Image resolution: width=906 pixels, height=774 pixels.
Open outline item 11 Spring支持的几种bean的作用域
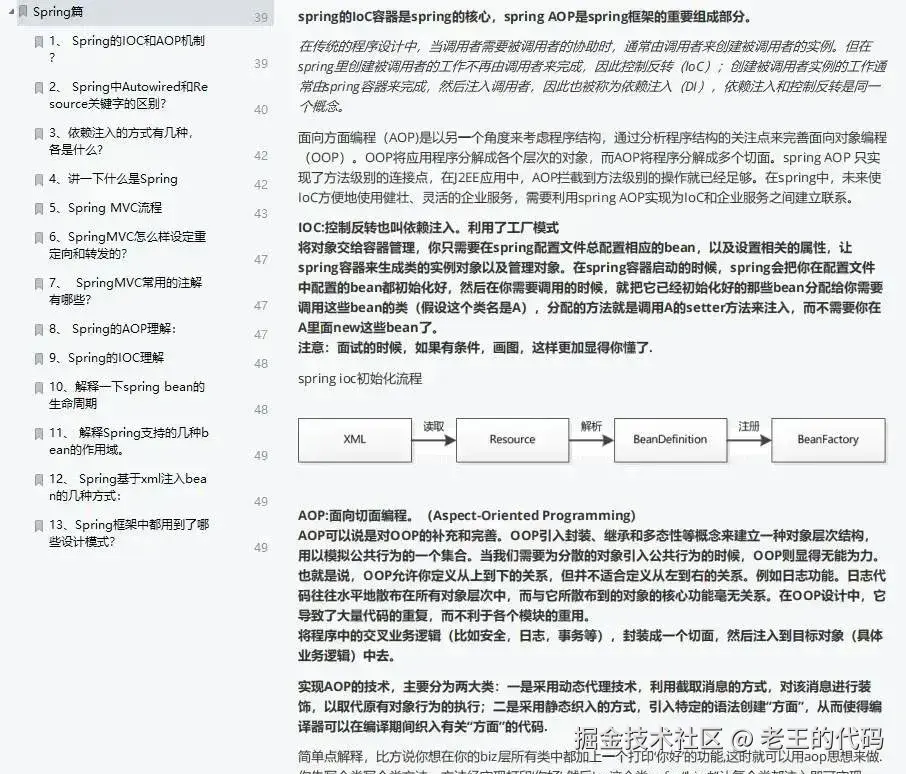(129, 441)
